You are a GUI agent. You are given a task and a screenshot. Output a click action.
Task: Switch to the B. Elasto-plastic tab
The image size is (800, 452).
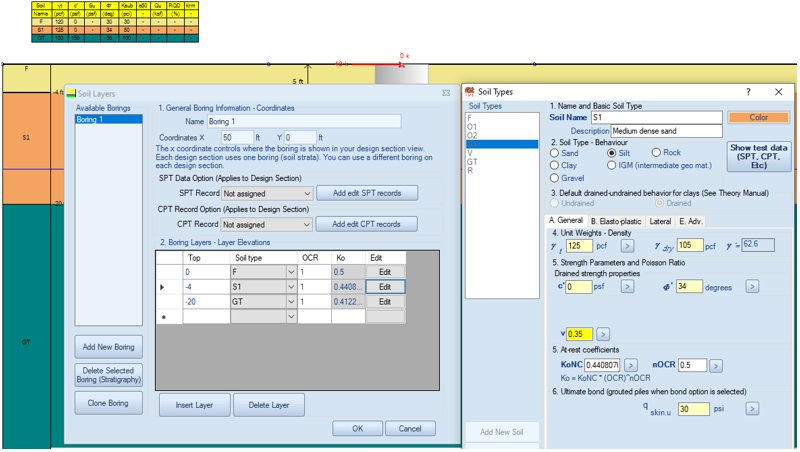[x=616, y=221]
